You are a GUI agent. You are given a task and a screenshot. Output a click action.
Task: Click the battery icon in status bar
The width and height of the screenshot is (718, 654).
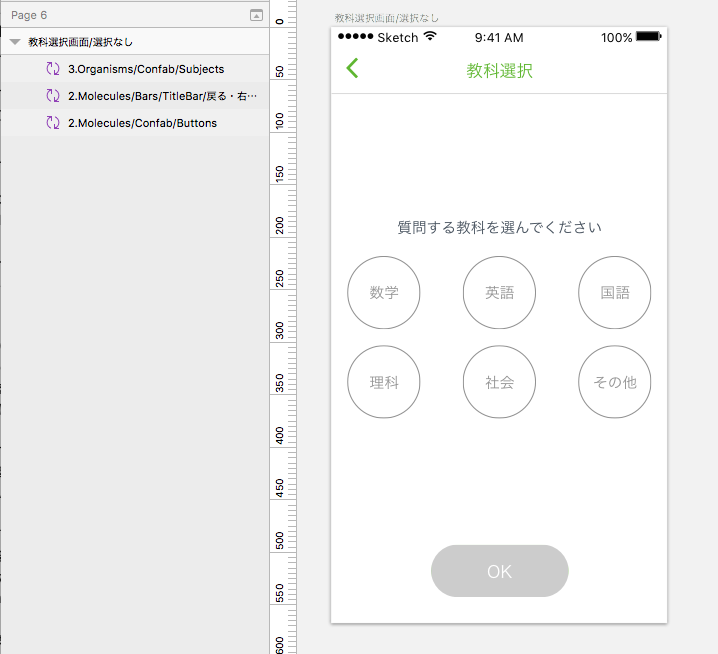point(648,36)
